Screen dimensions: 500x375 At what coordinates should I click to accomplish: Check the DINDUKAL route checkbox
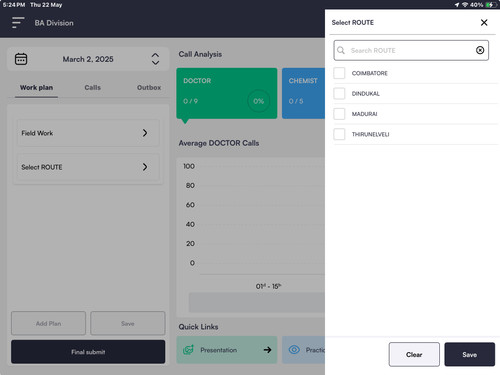[339, 93]
